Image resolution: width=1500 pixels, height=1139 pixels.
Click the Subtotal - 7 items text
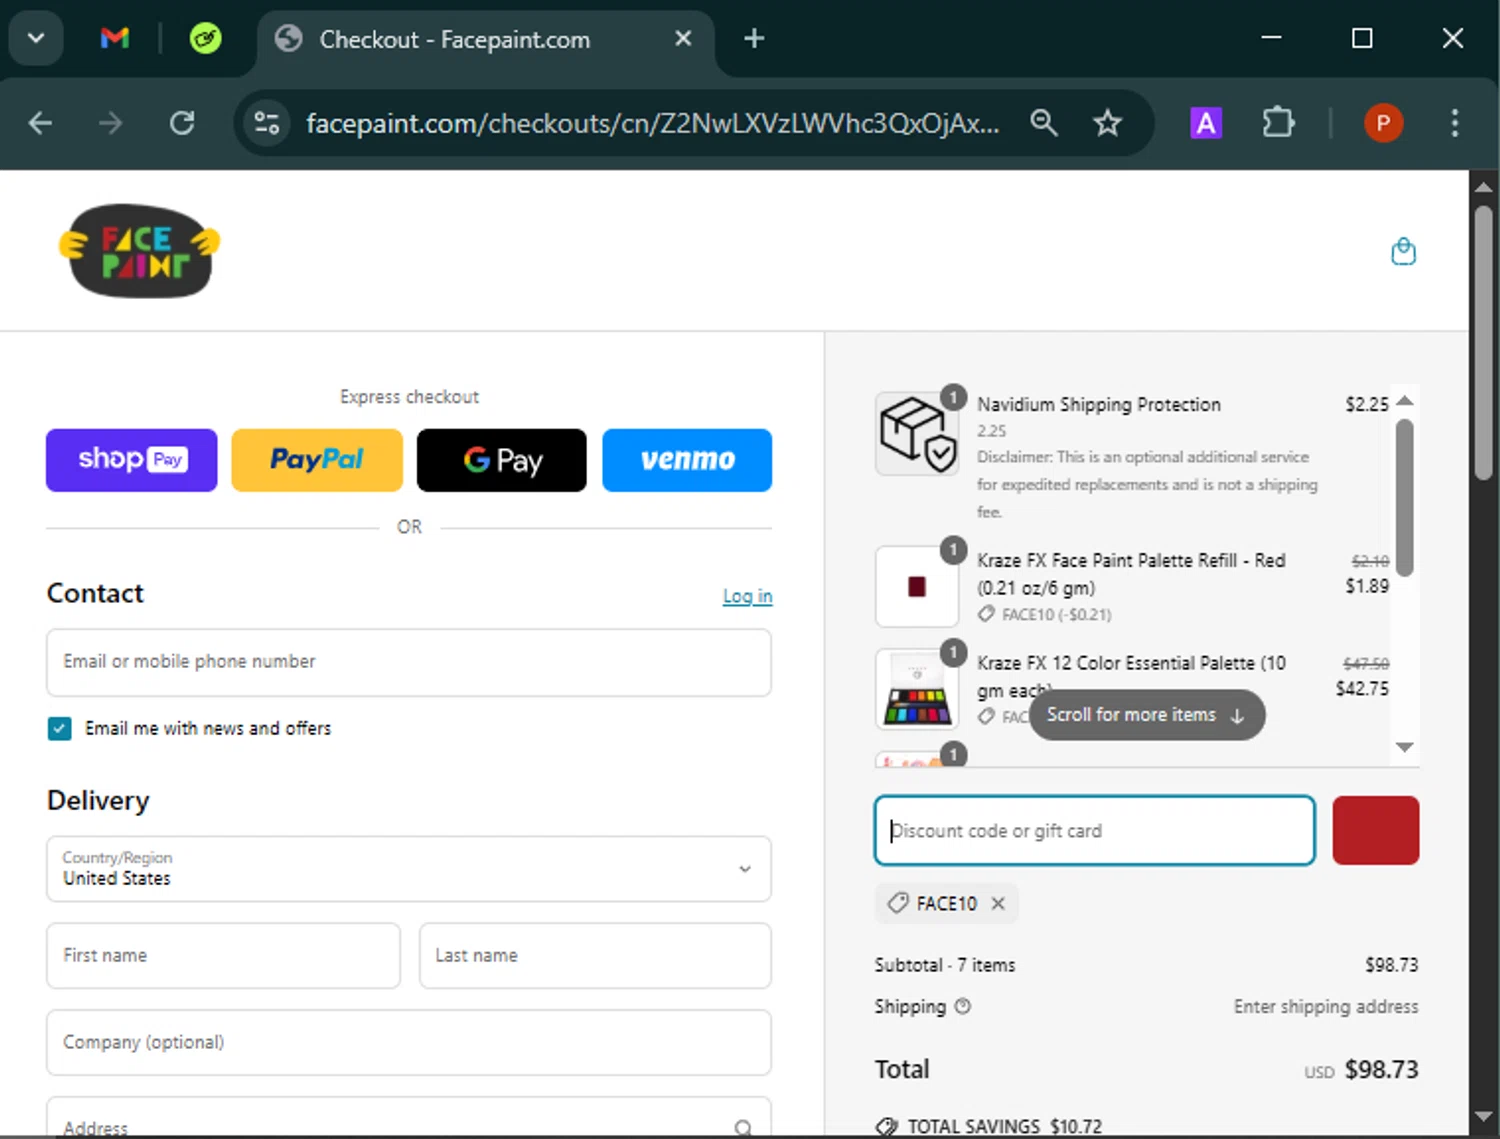(945, 965)
